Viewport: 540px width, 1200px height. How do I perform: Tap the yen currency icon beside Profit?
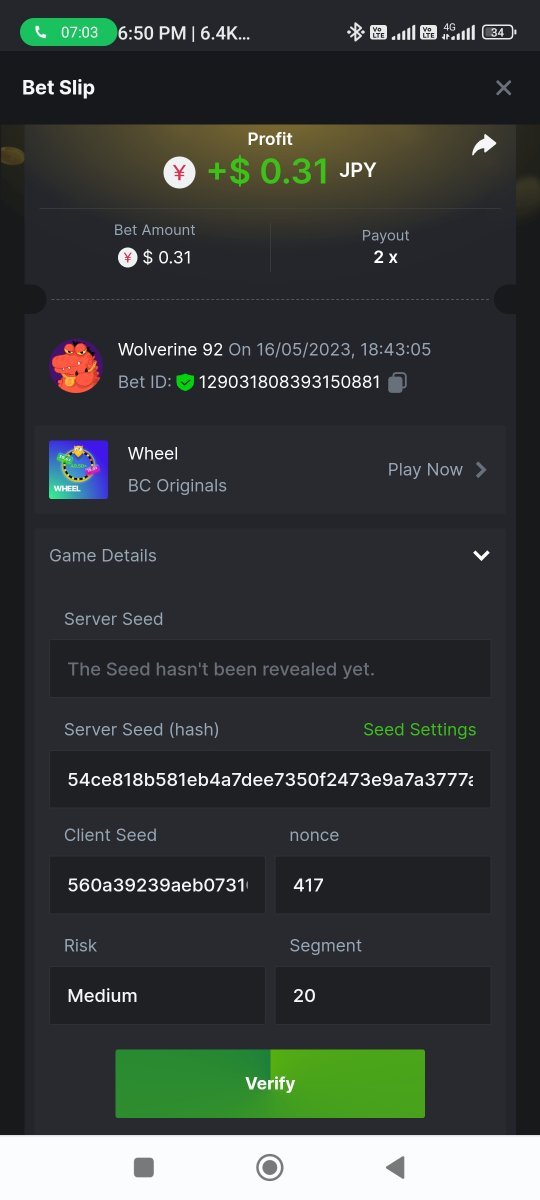[180, 172]
